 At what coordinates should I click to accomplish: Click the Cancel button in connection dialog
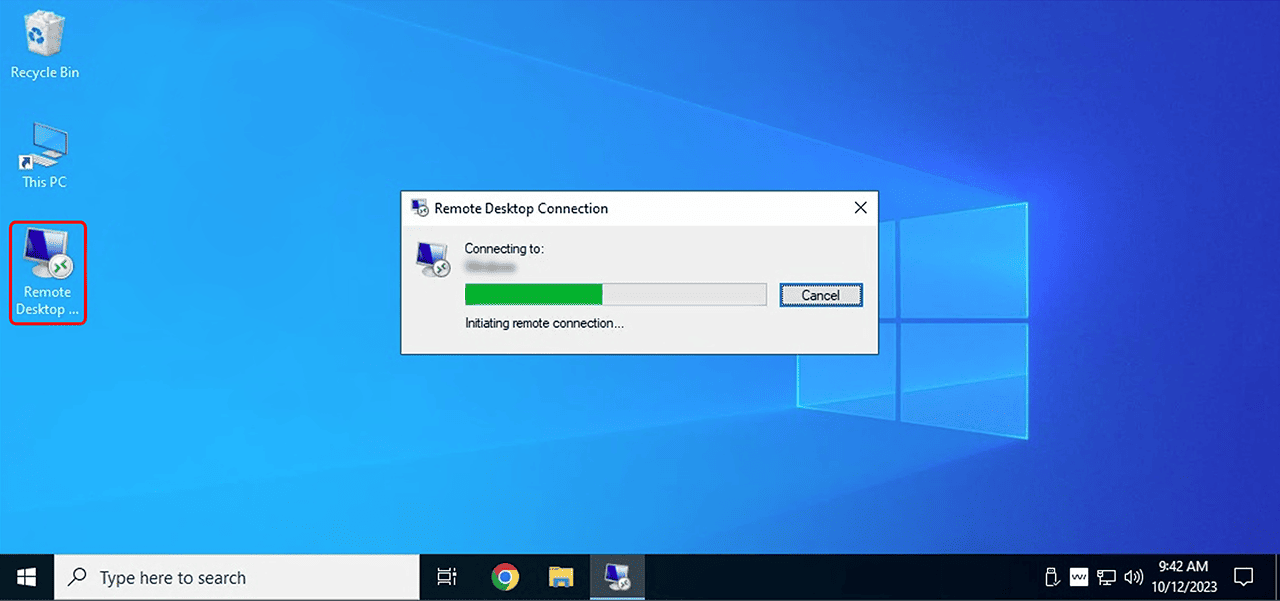(x=820, y=295)
